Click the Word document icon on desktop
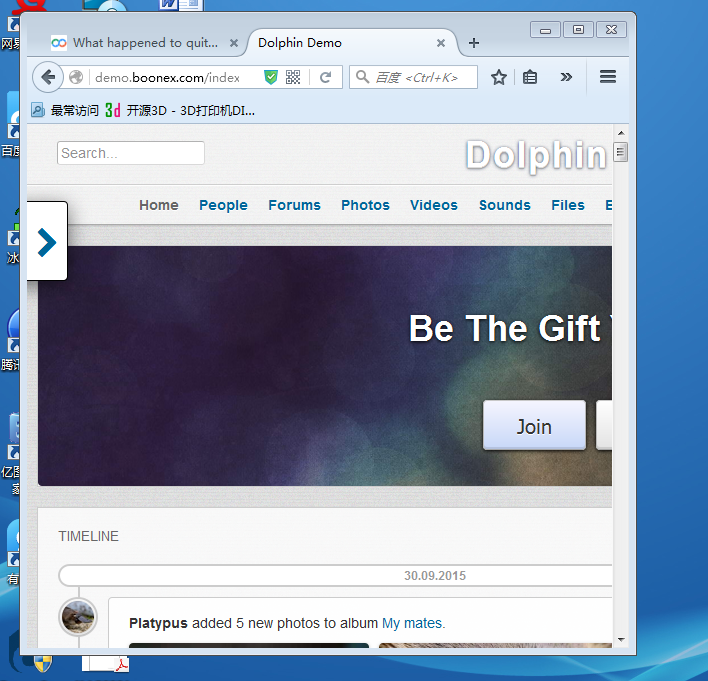This screenshot has height=681, width=708. click(x=182, y=5)
